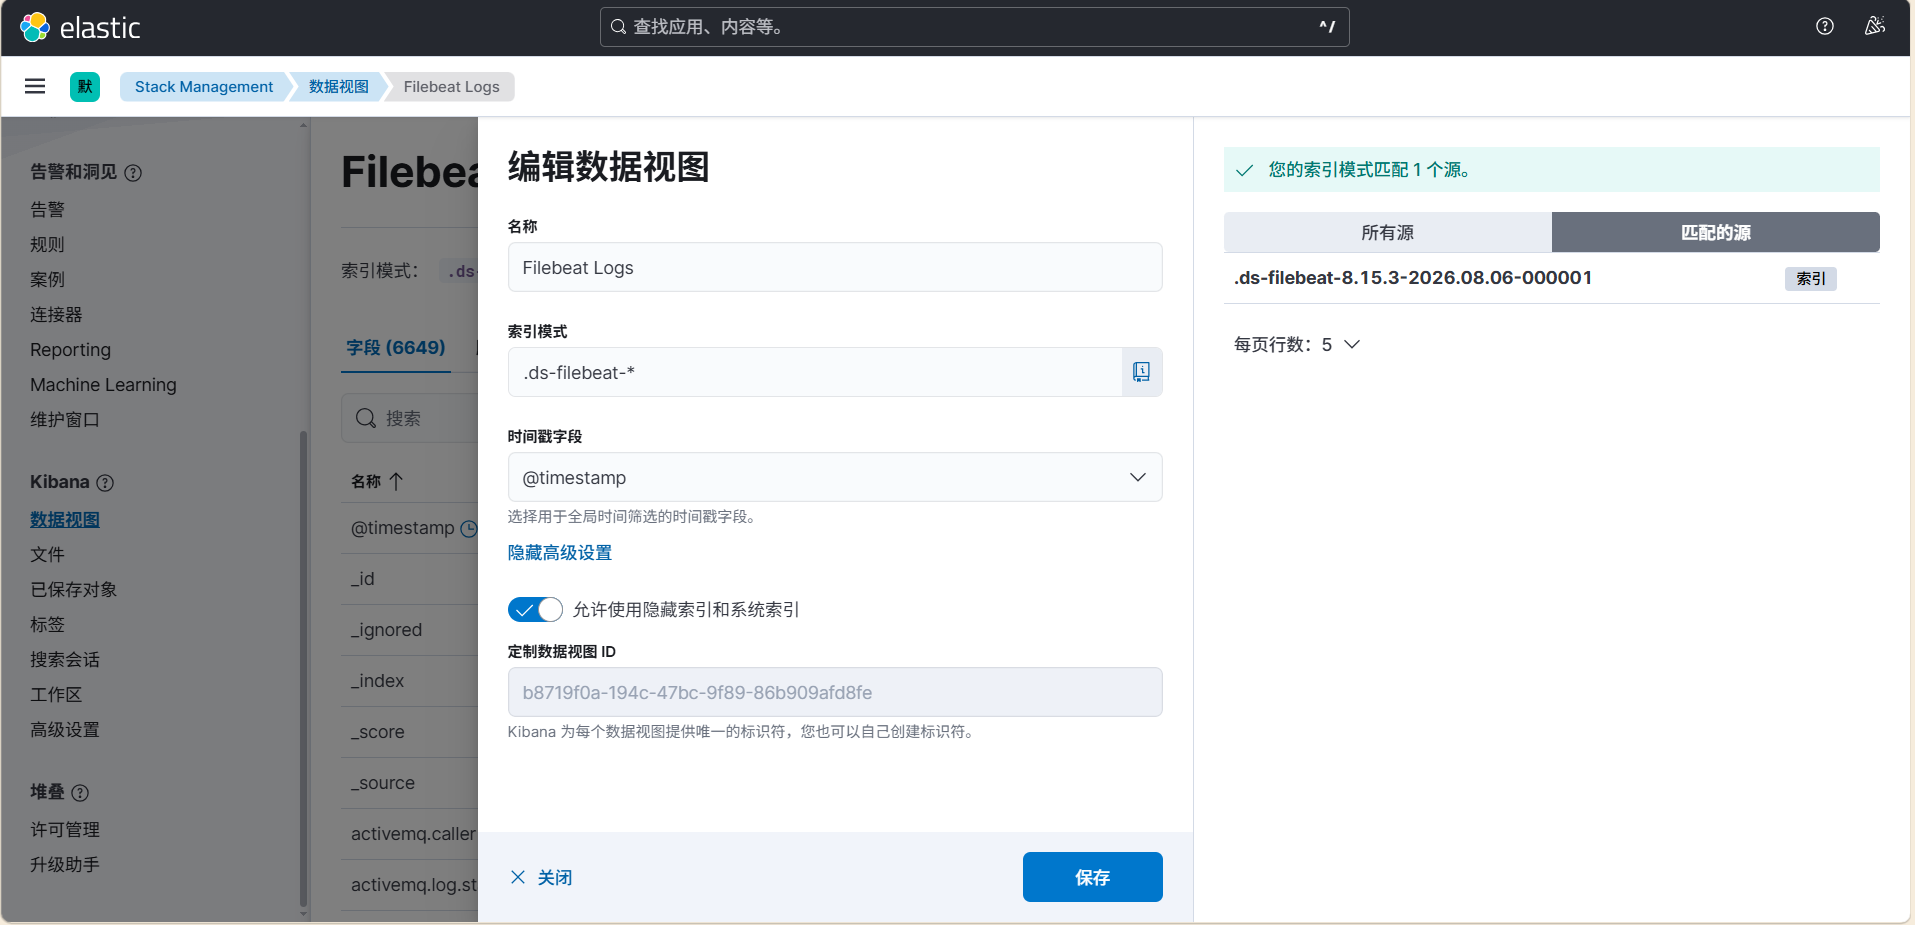The width and height of the screenshot is (1915, 925).
Task: Click the _source field row
Action: (x=410, y=783)
